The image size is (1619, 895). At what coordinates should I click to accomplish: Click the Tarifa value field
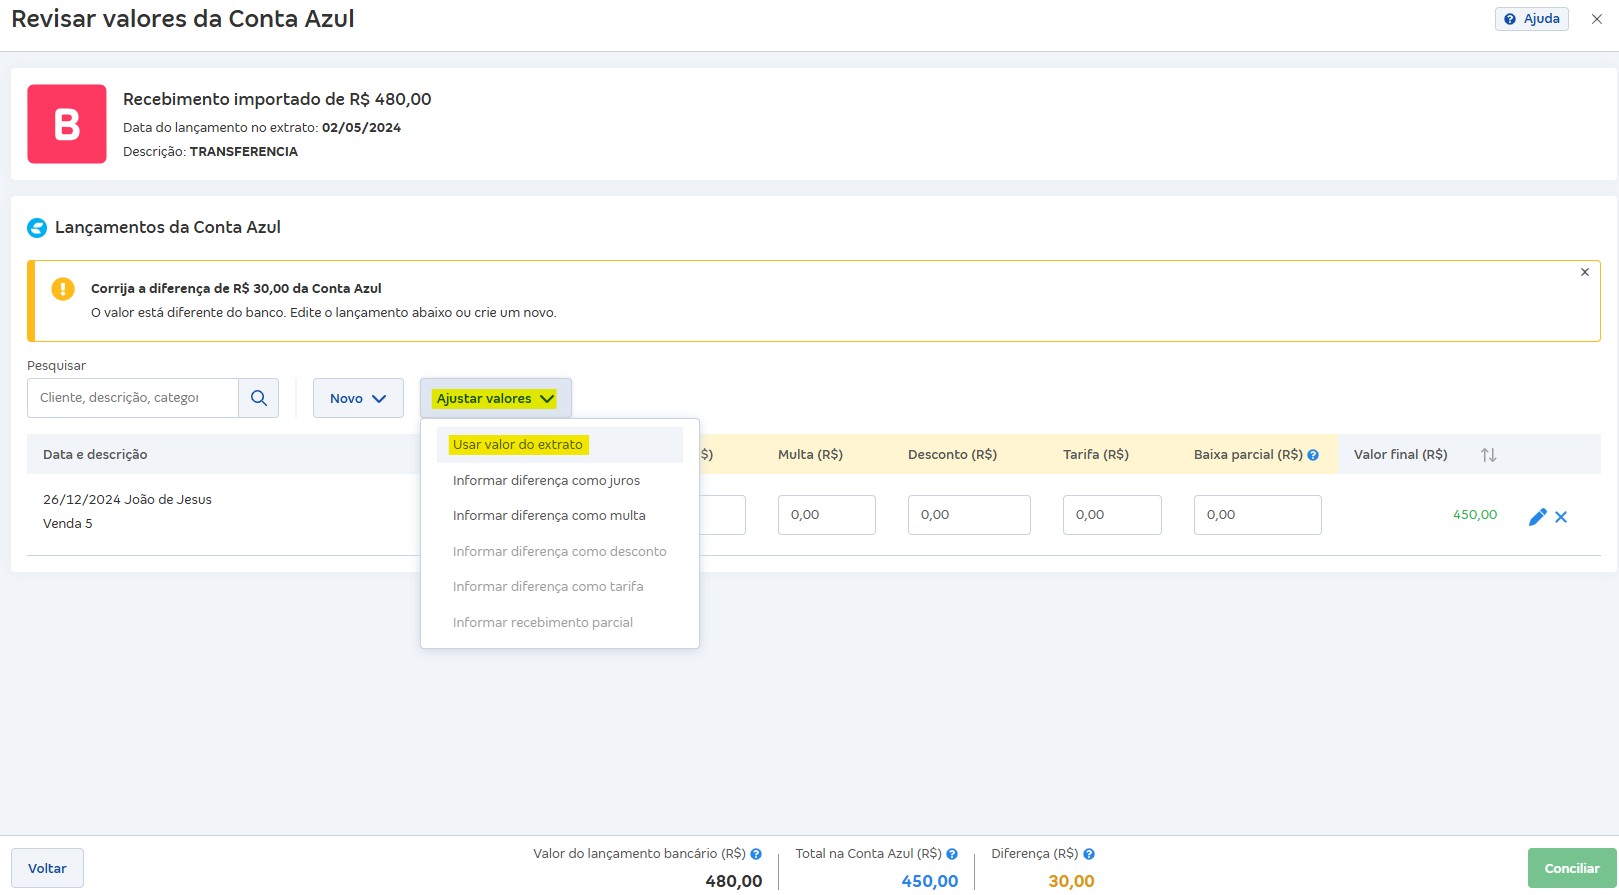[x=1112, y=515]
